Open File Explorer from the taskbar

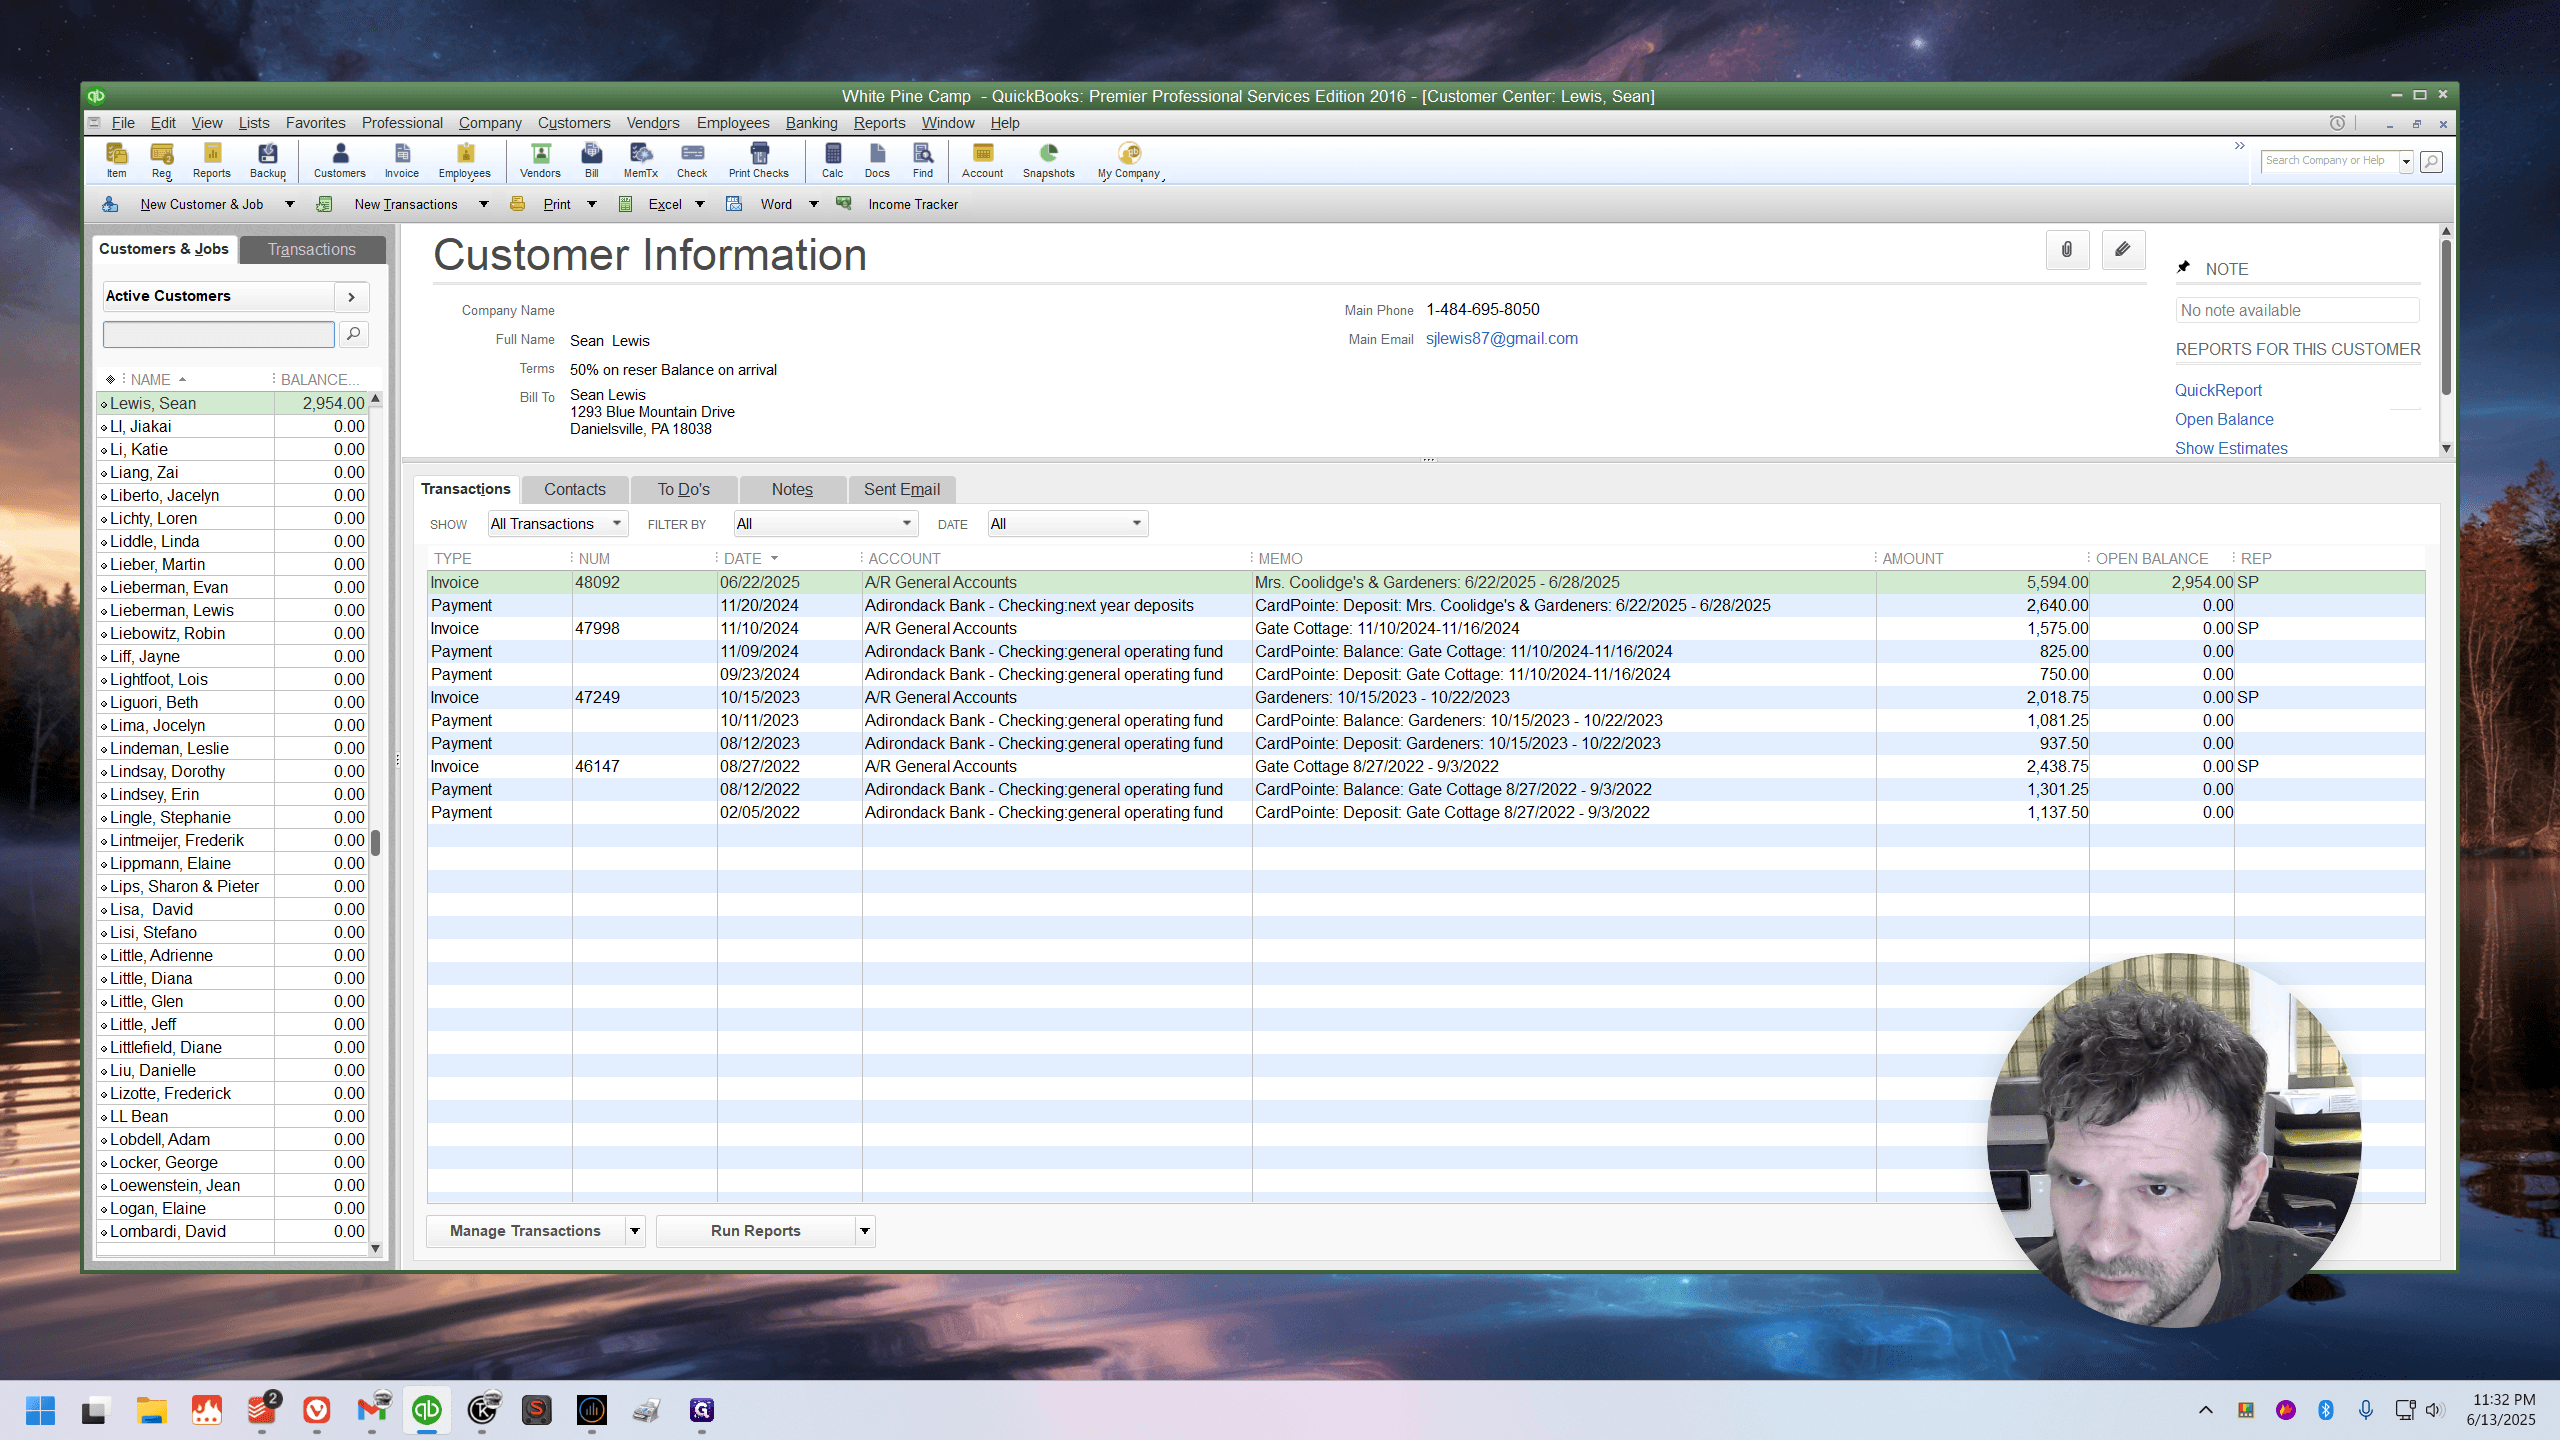coord(152,1410)
